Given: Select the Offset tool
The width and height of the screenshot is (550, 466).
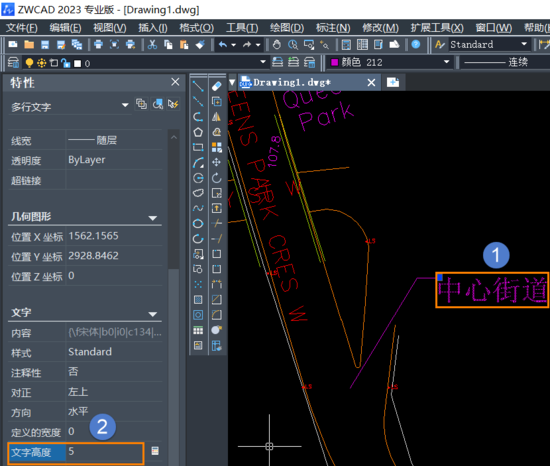Looking at the screenshot, I should coord(217,132).
